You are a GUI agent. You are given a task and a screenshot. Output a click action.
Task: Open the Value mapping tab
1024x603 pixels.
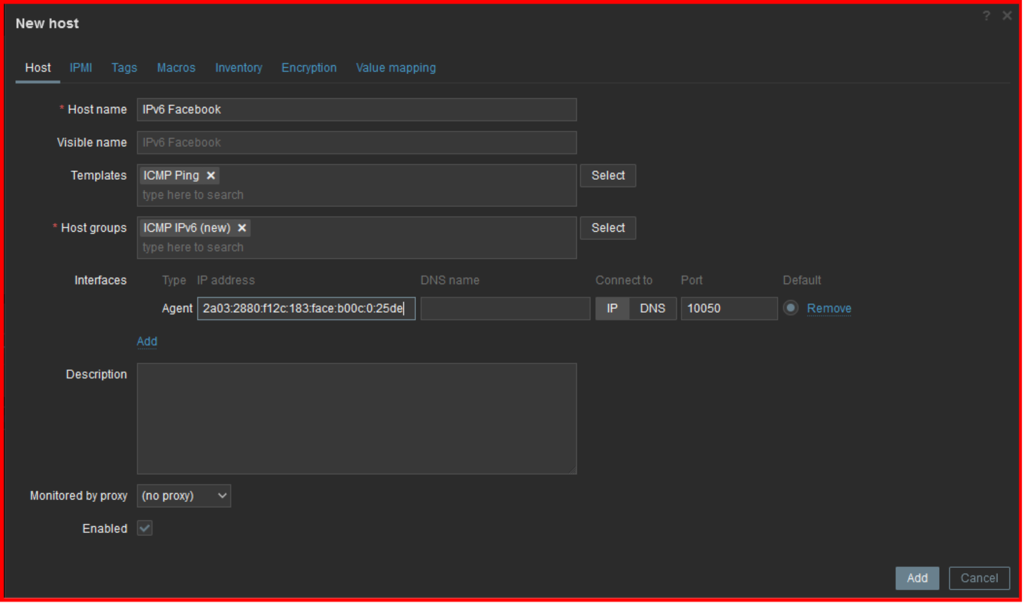point(396,68)
